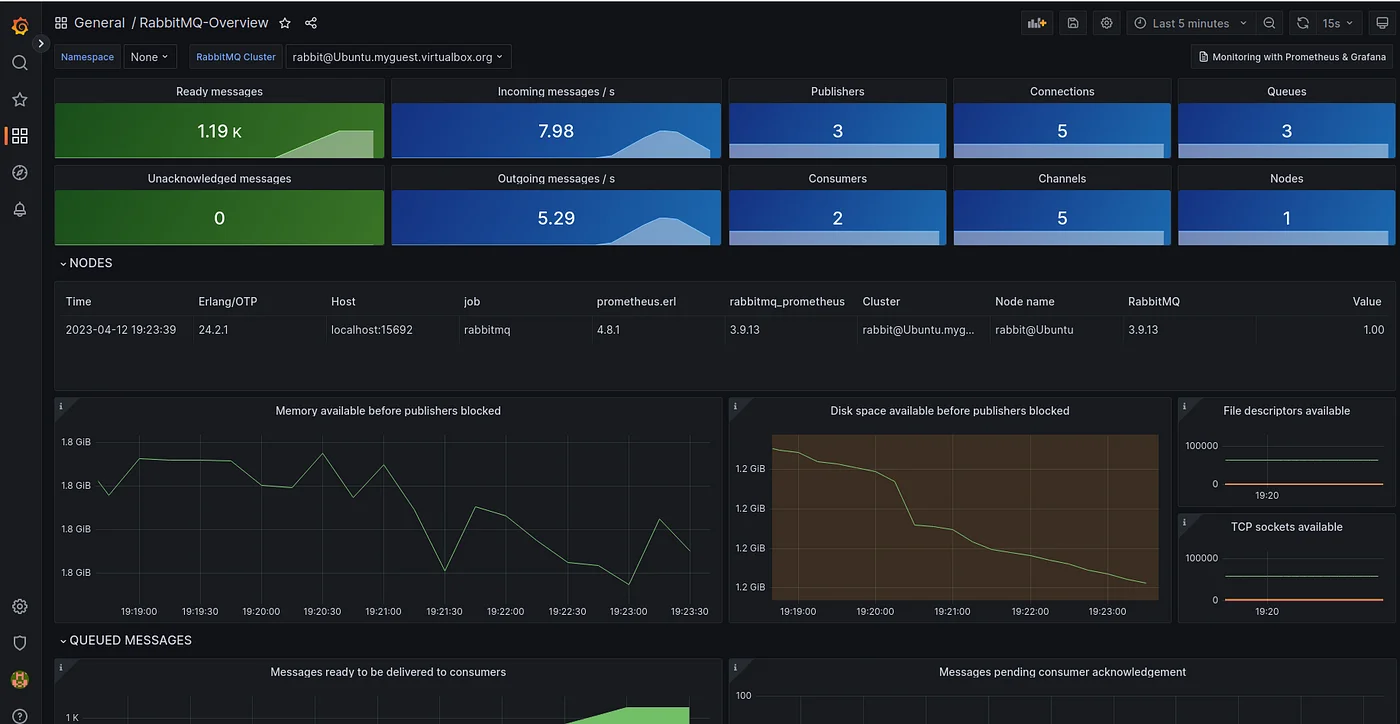The width and height of the screenshot is (1400, 724).
Task: Click the Node name column header
Action: pos(1025,301)
